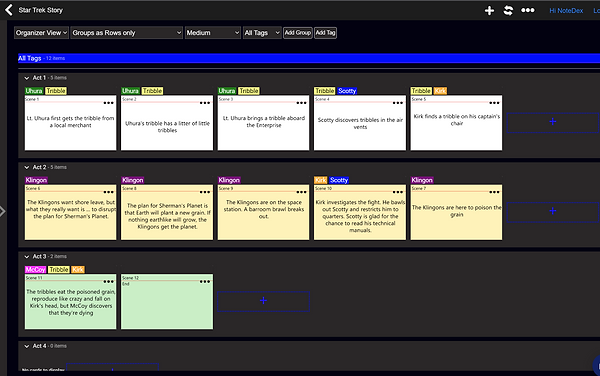Add a new card to the Act 1 row
The height and width of the screenshot is (376, 600).
[x=553, y=122]
